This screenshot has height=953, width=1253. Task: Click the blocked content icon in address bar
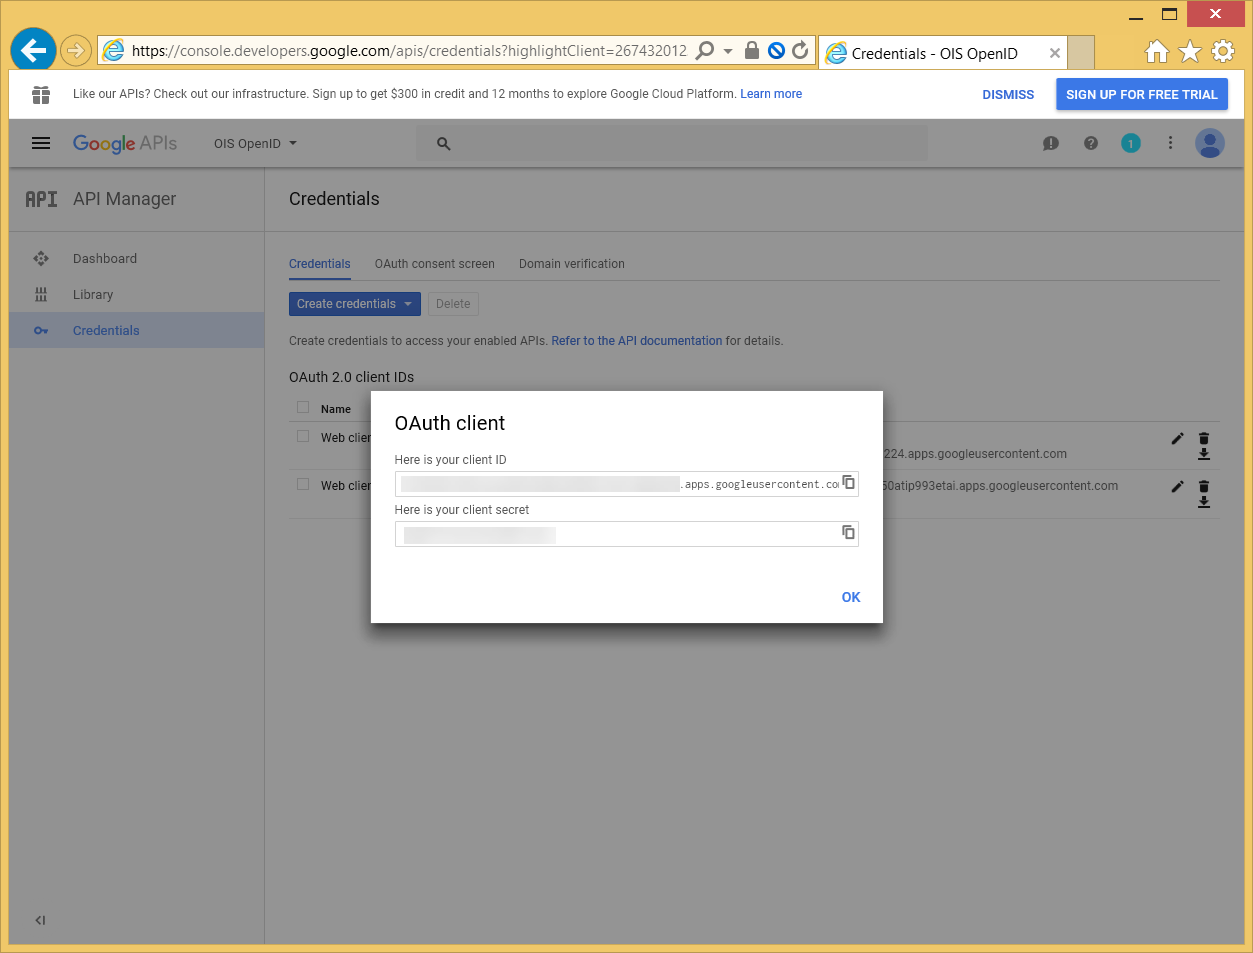point(776,50)
